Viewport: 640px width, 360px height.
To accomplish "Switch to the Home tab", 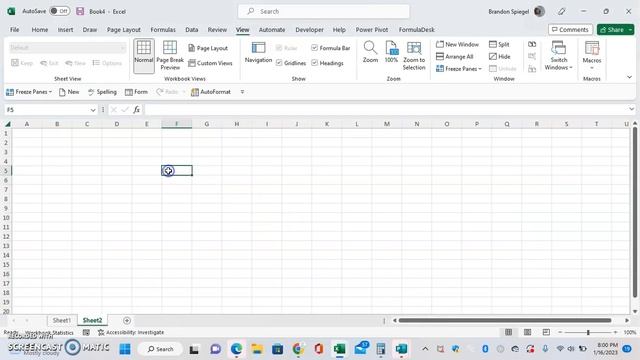I will pyautogui.click(x=40, y=29).
